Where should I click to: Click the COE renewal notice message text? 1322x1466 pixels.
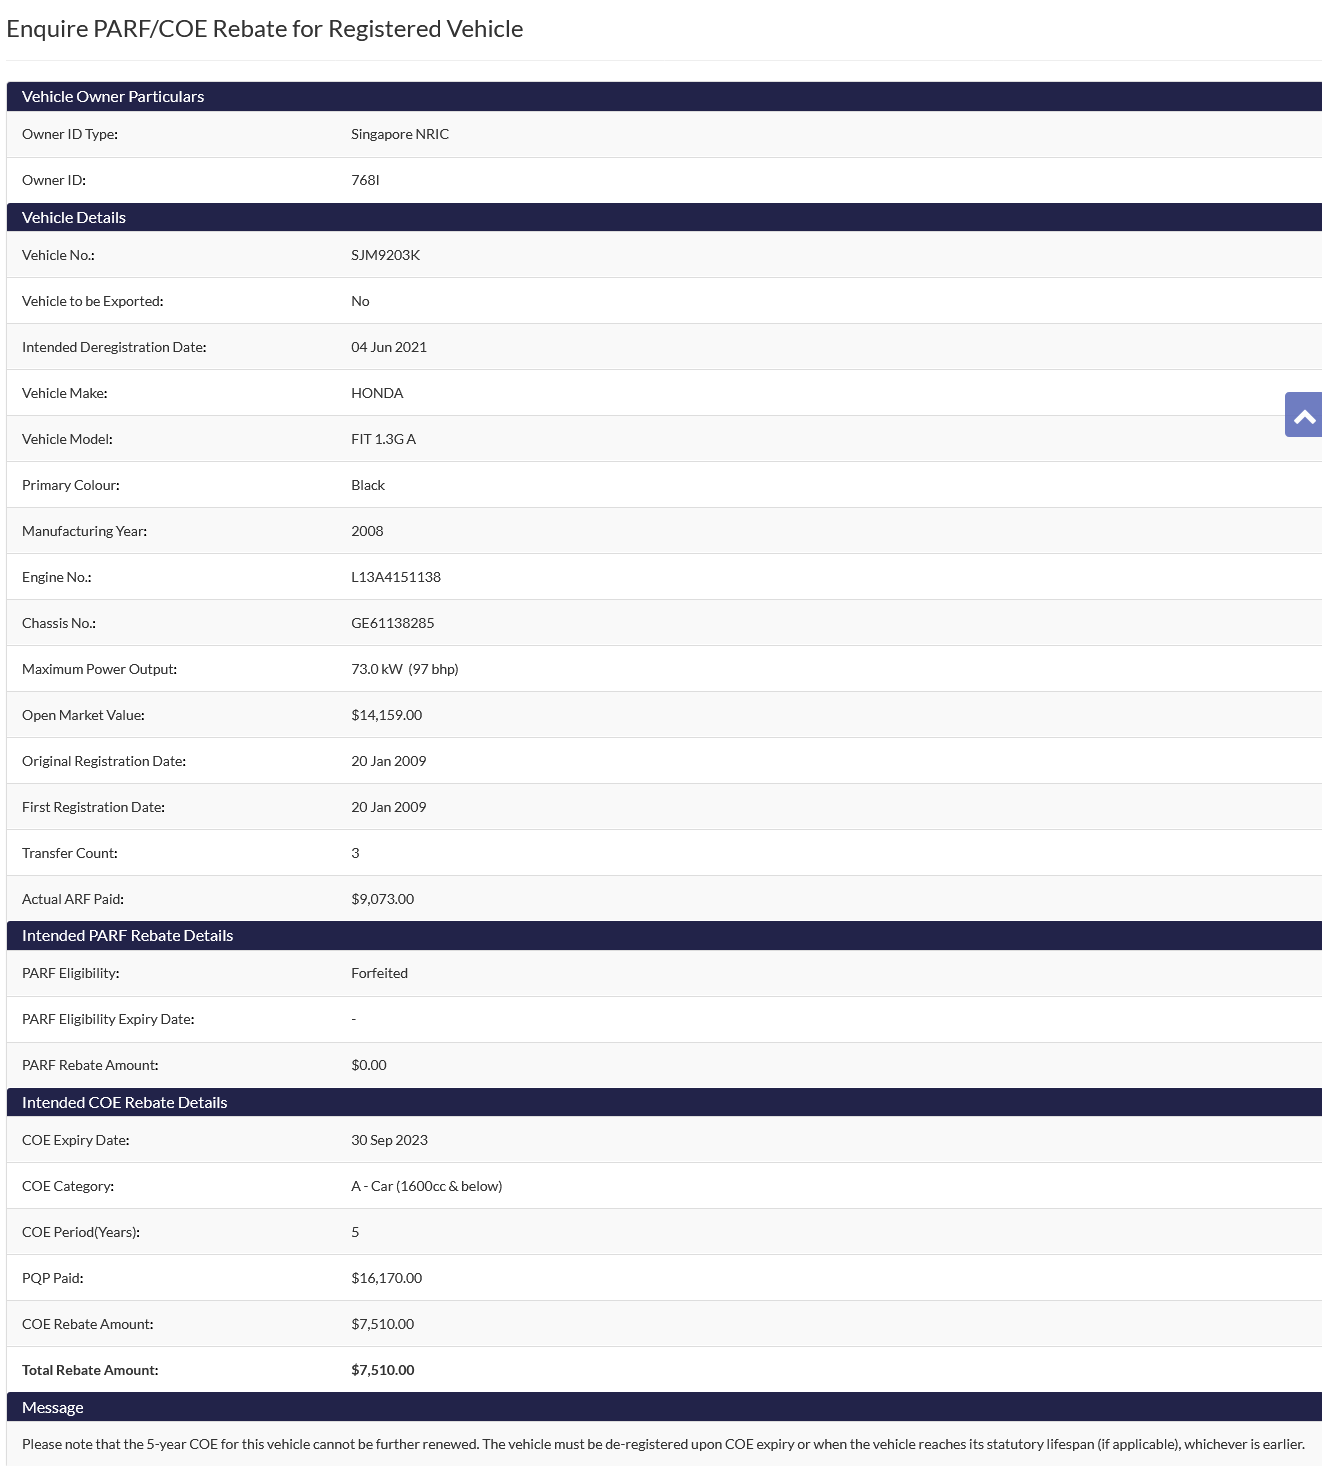(x=662, y=1444)
